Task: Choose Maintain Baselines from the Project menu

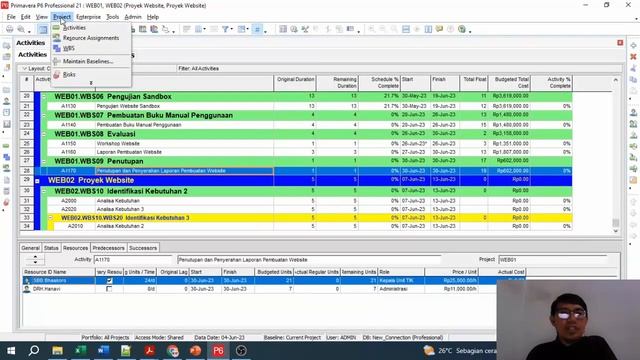Action: pos(91,61)
